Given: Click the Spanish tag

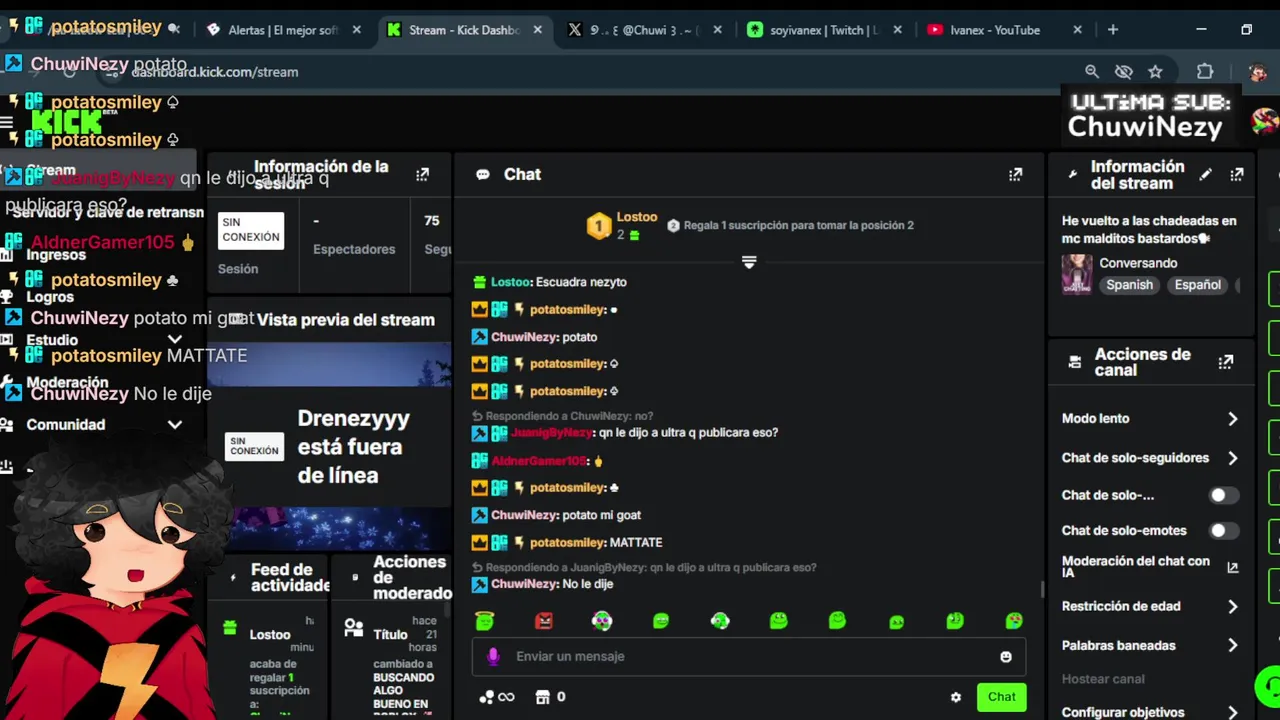Looking at the screenshot, I should pyautogui.click(x=1129, y=285).
